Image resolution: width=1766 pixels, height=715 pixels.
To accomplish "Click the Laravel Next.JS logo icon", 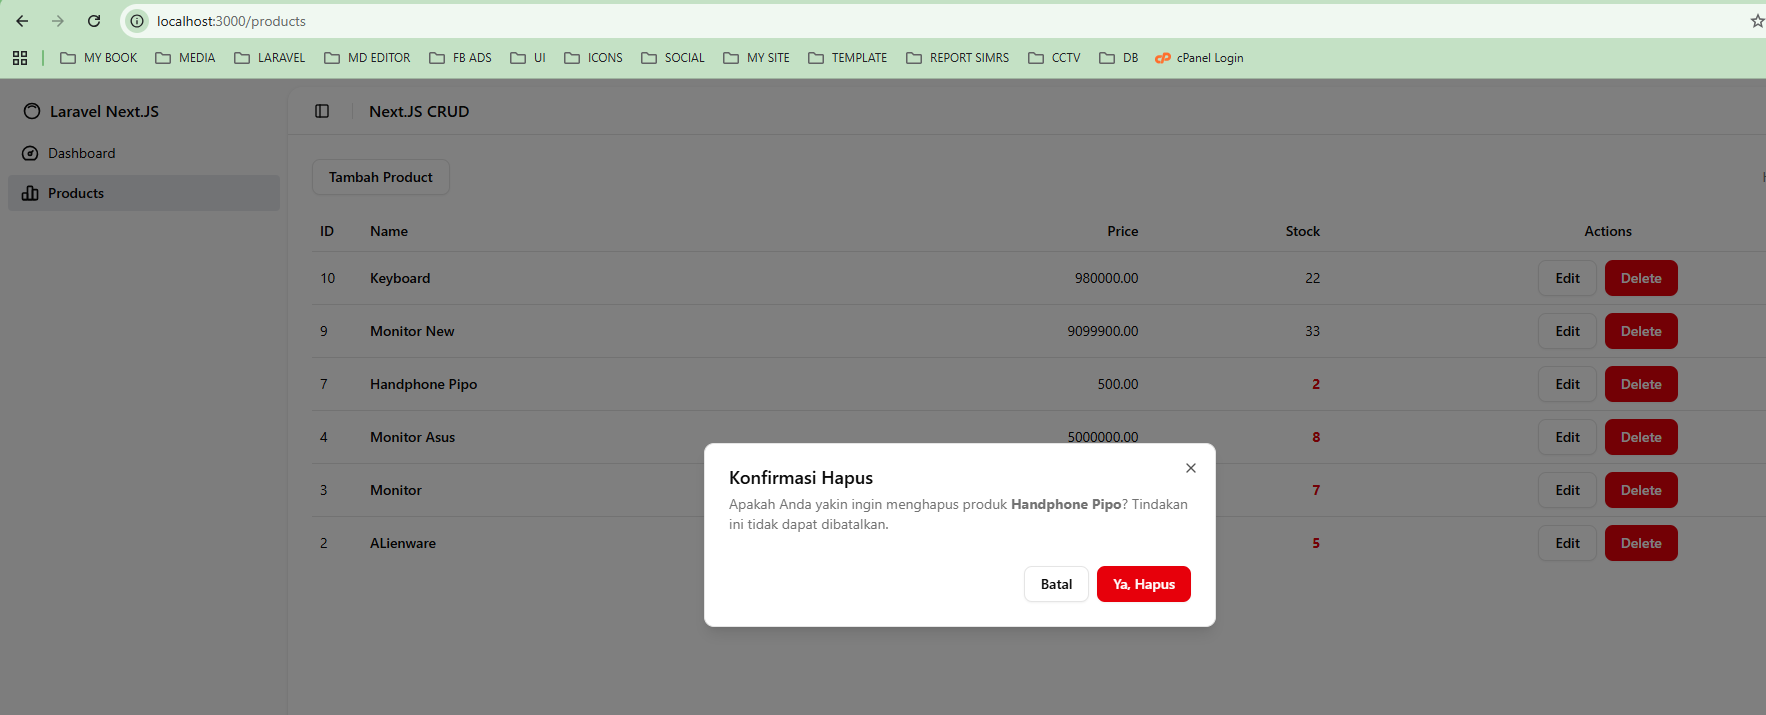I will coord(32,111).
